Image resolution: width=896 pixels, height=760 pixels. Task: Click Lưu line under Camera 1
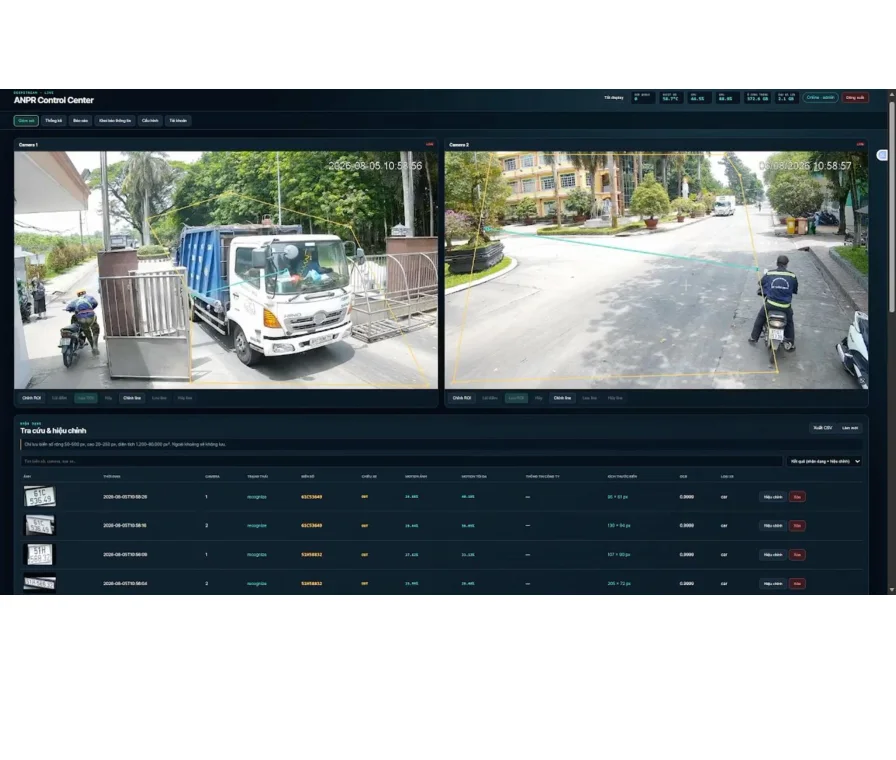coord(159,398)
